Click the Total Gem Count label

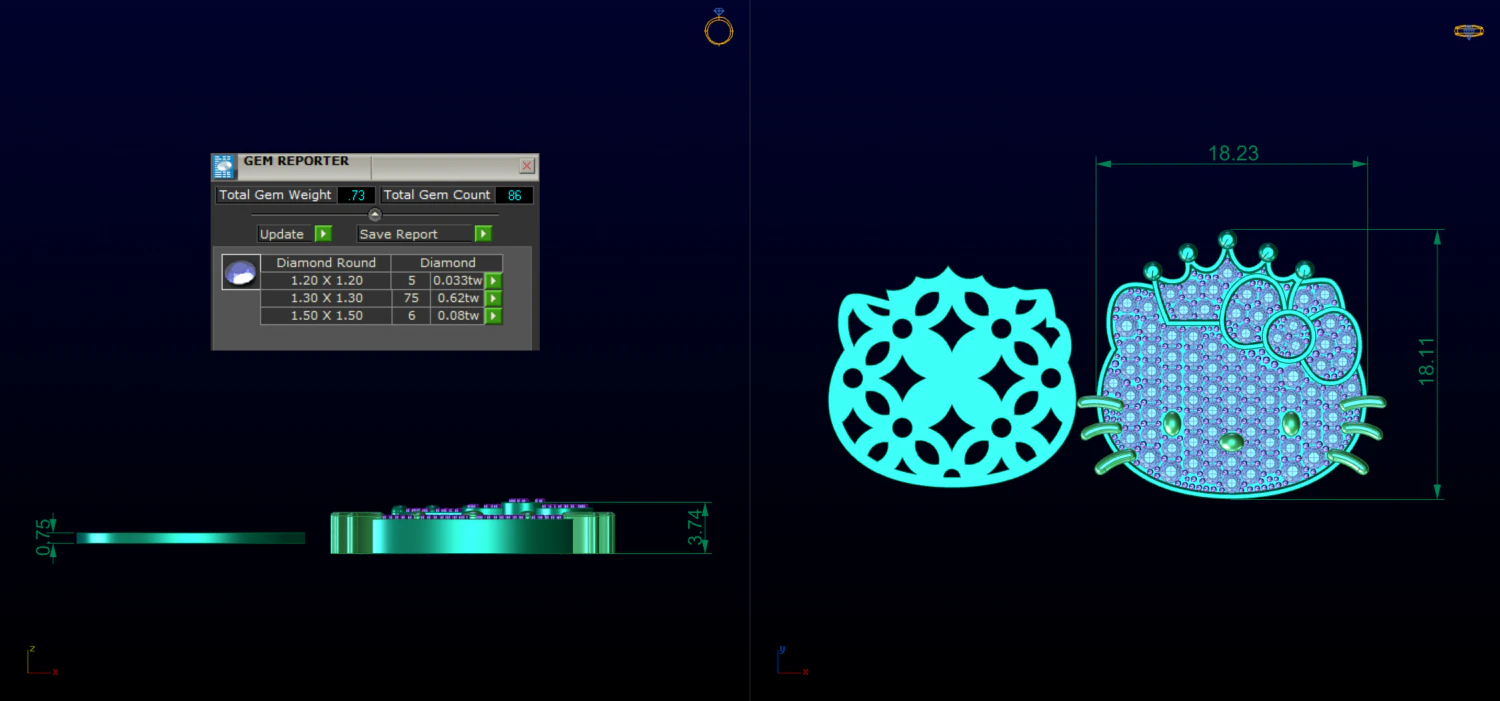(x=437, y=195)
